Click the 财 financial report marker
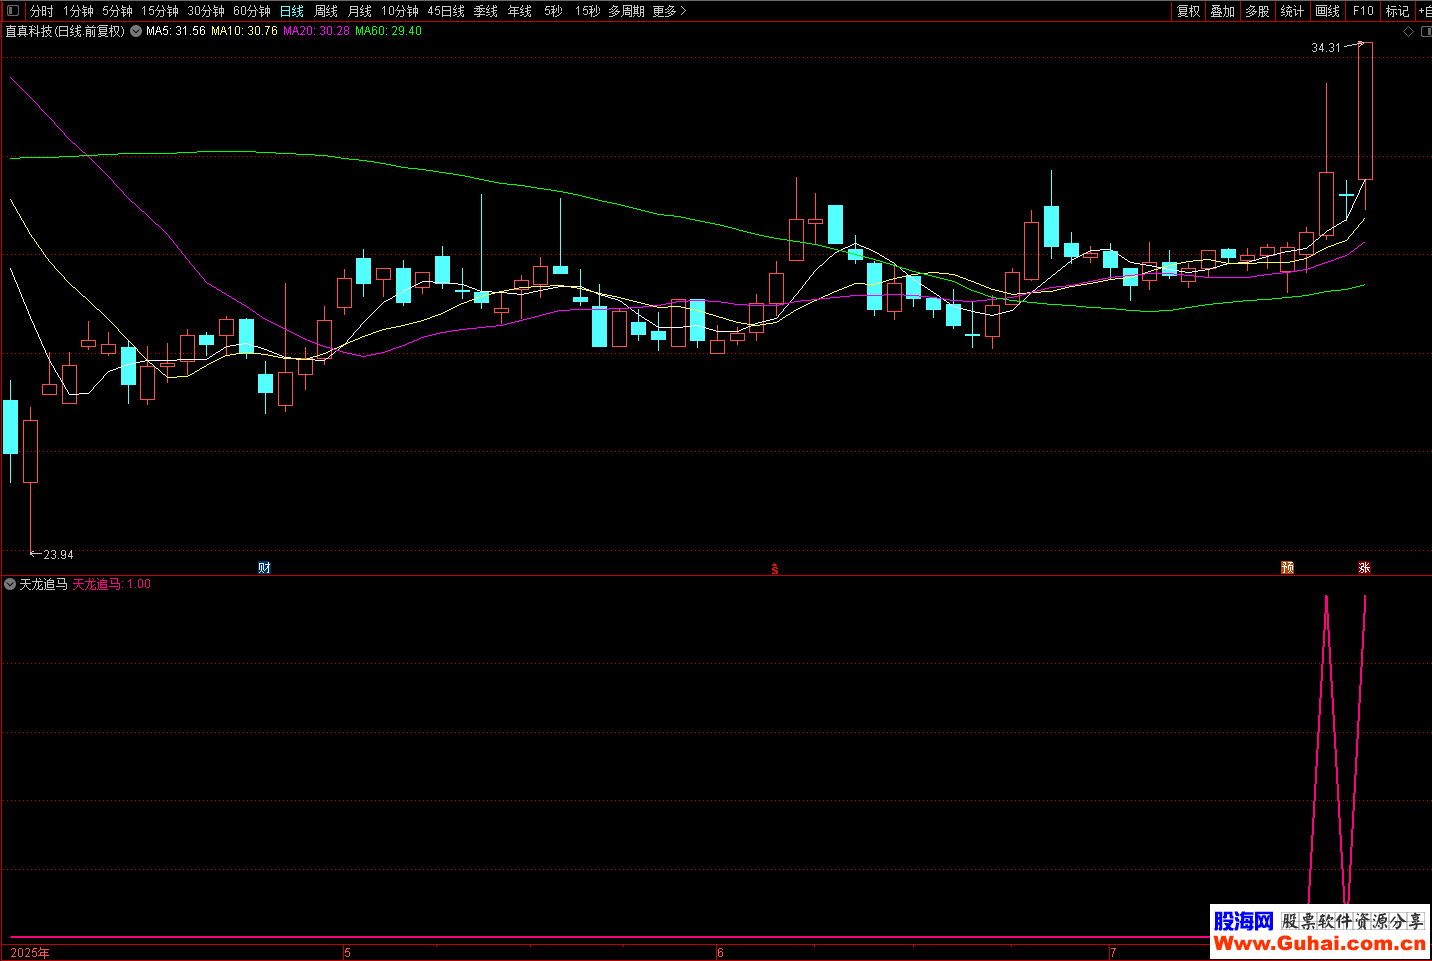 tap(264, 567)
